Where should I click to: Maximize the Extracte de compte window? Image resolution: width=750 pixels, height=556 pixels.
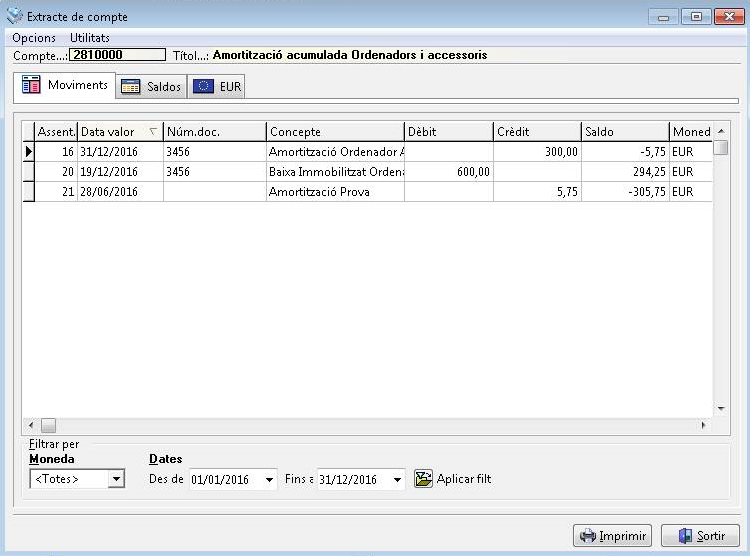[x=696, y=17]
